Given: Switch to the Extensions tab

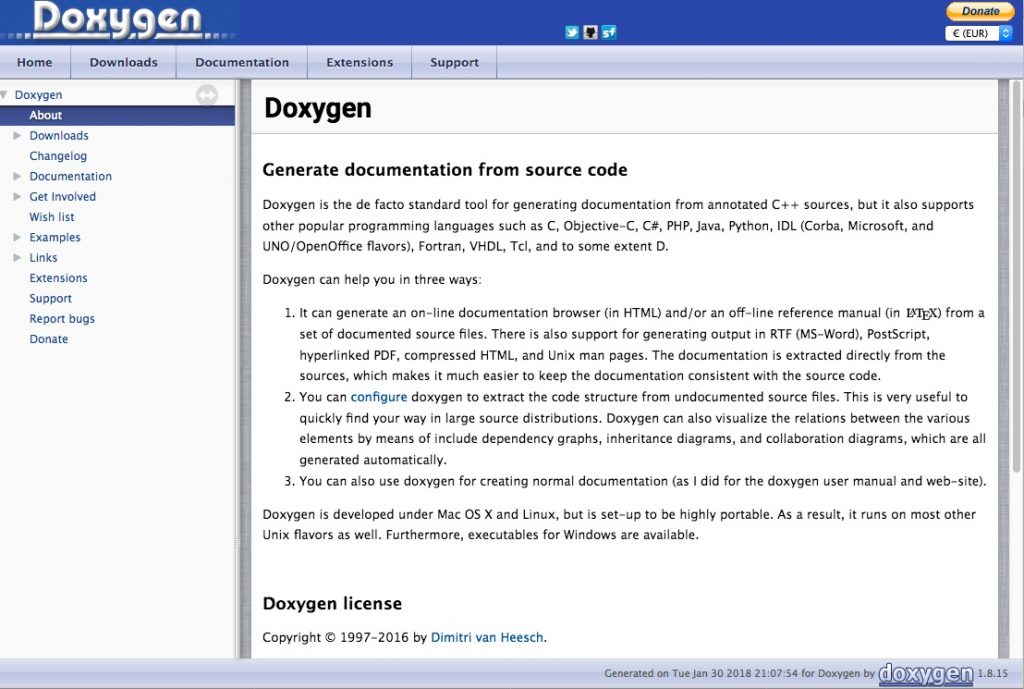Looking at the screenshot, I should tap(359, 61).
